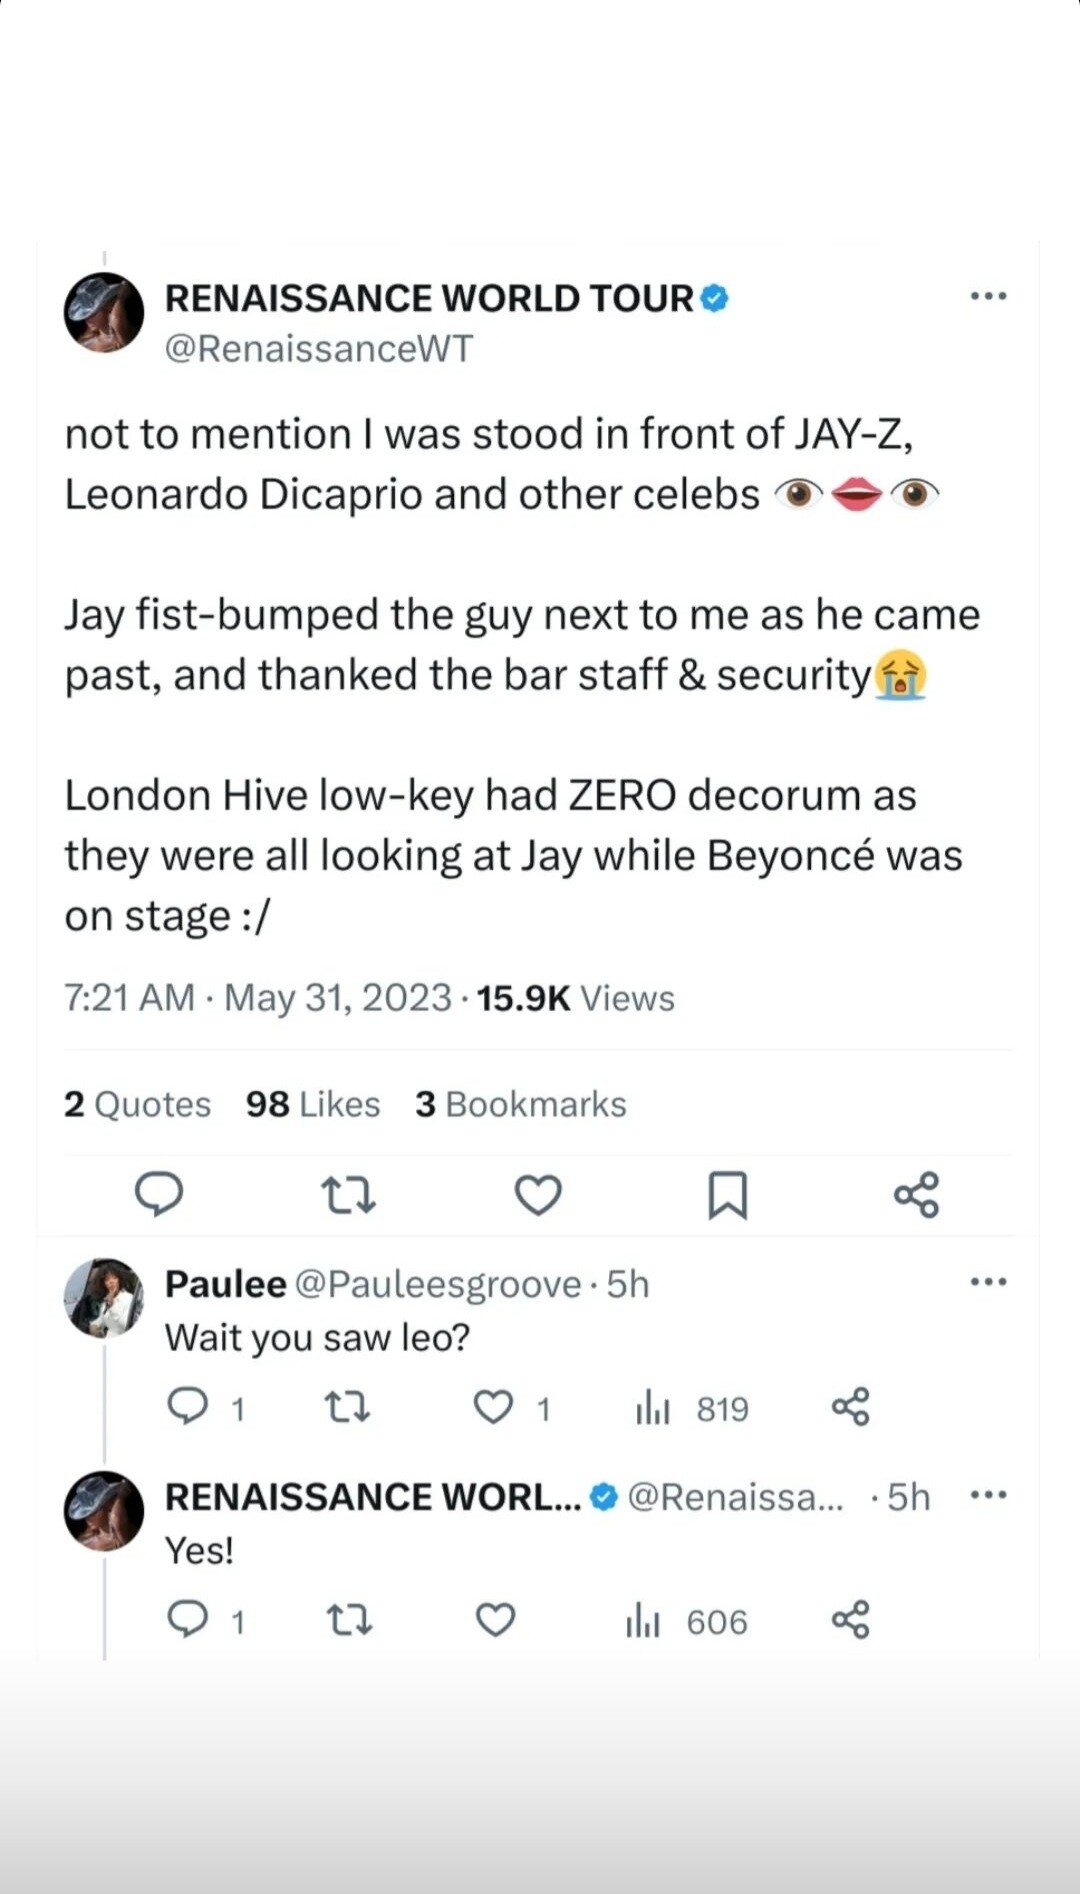Like the main tweet with heart icon
The height and width of the screenshot is (1894, 1080).
[538, 1194]
